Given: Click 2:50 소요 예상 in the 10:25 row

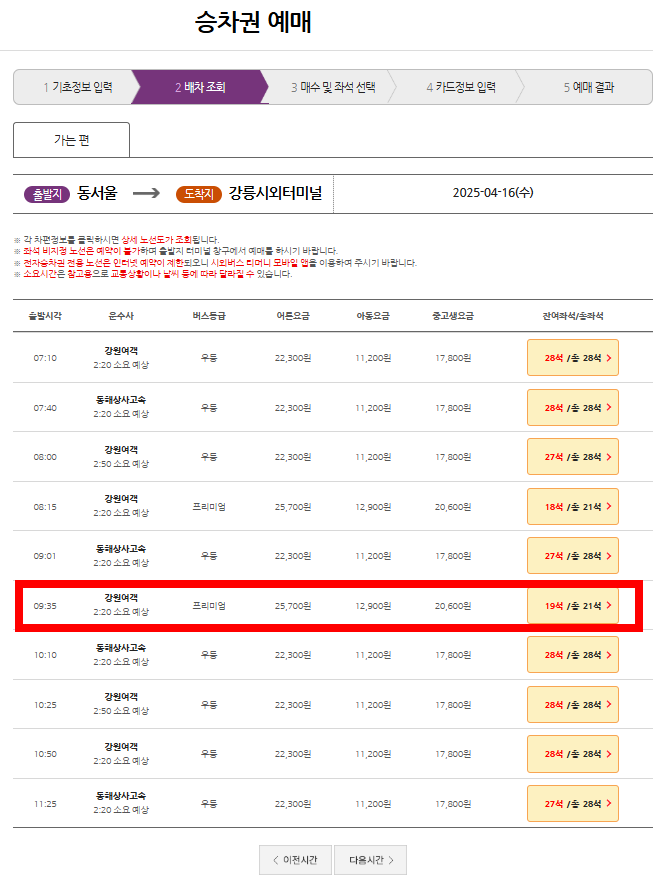Looking at the screenshot, I should coord(121,711).
